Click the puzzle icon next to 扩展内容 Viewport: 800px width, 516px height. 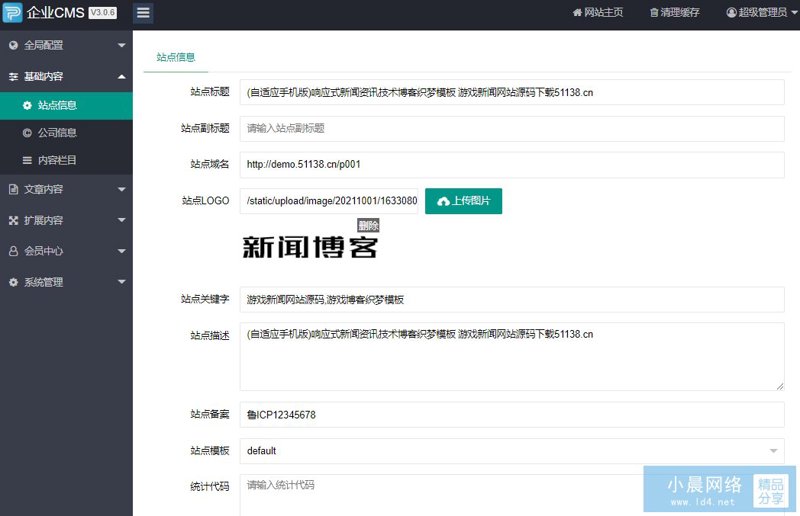(x=13, y=220)
